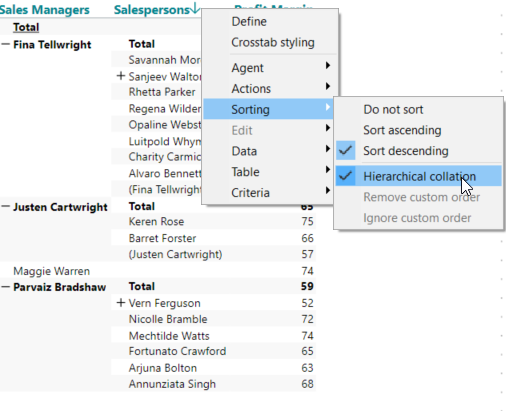This screenshot has height=411, width=506.
Task: Open the Criteria submenu
Action: [x=269, y=193]
